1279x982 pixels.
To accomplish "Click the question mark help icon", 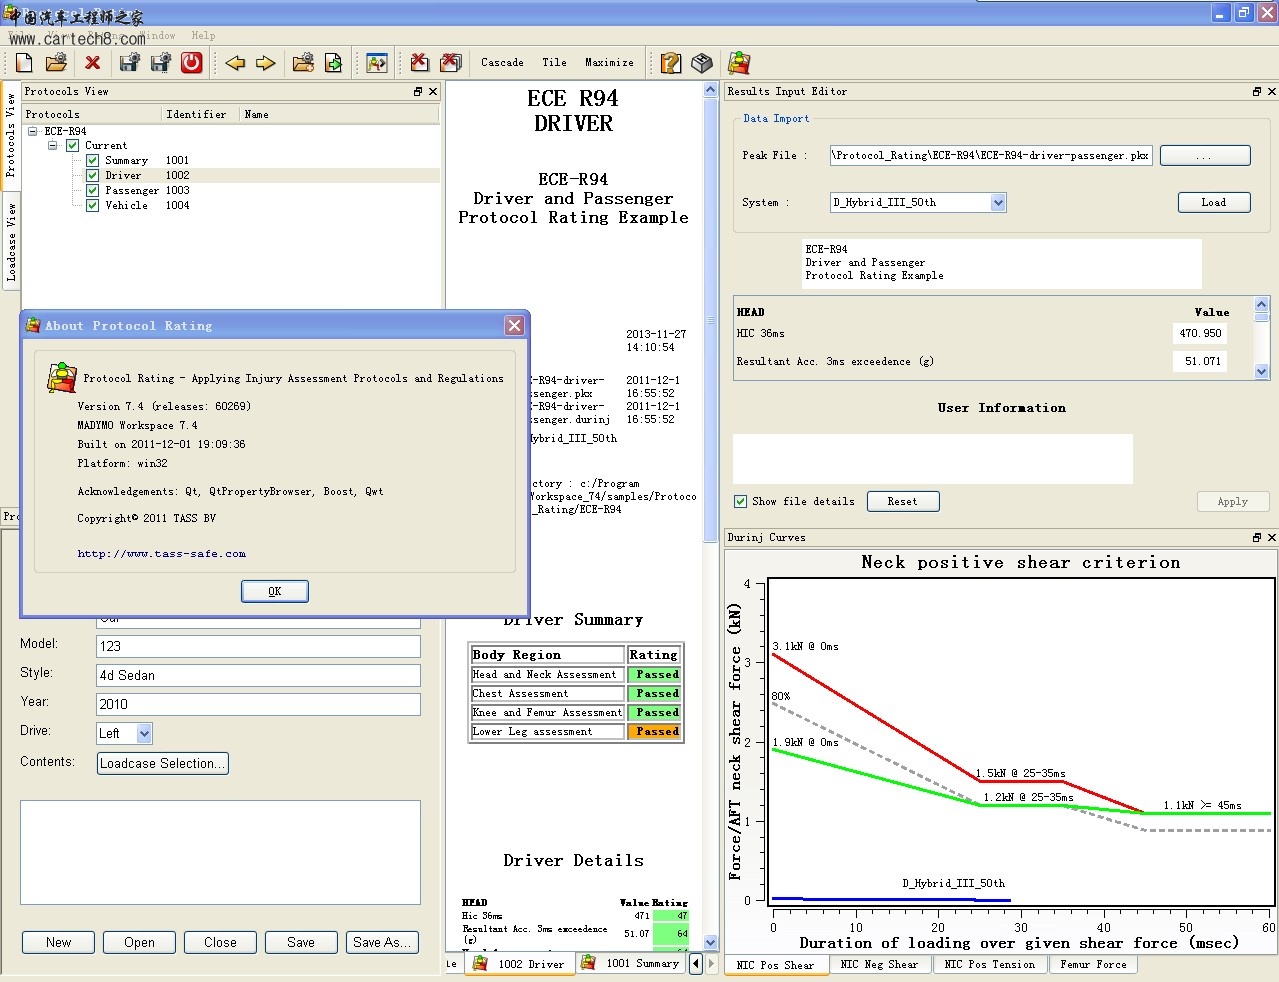I will tap(671, 63).
